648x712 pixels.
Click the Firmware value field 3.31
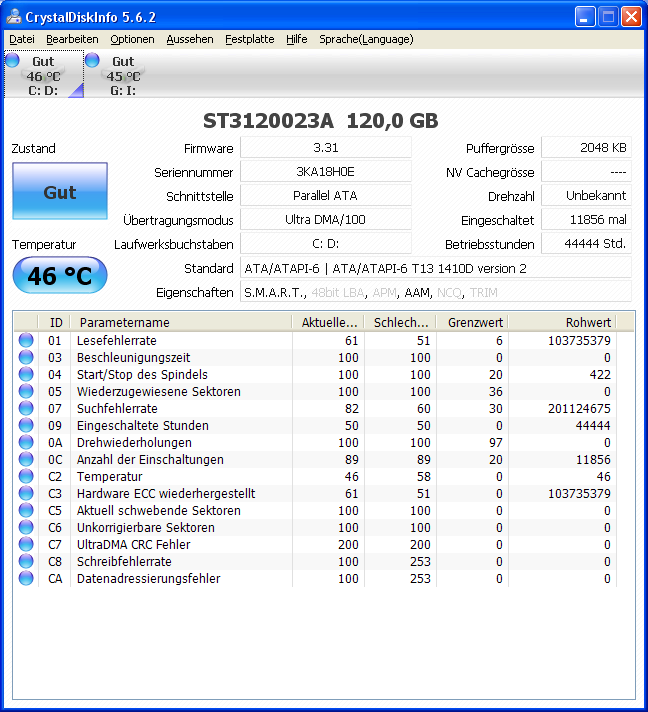[x=326, y=148]
